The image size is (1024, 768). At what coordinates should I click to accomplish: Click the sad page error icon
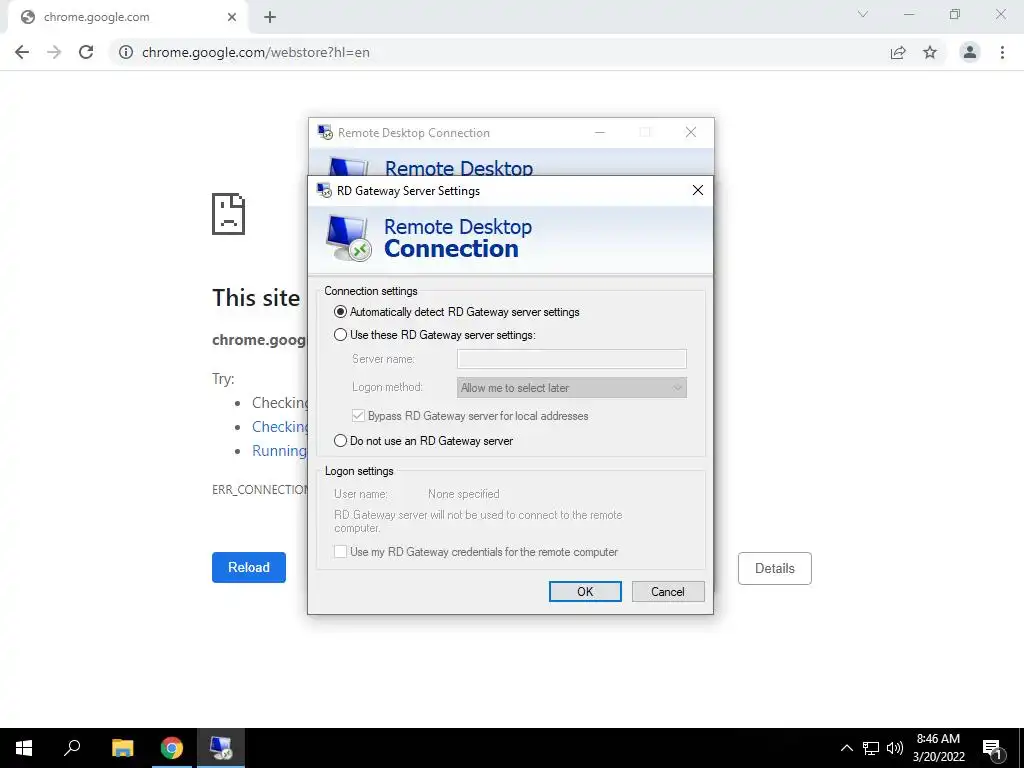point(229,214)
